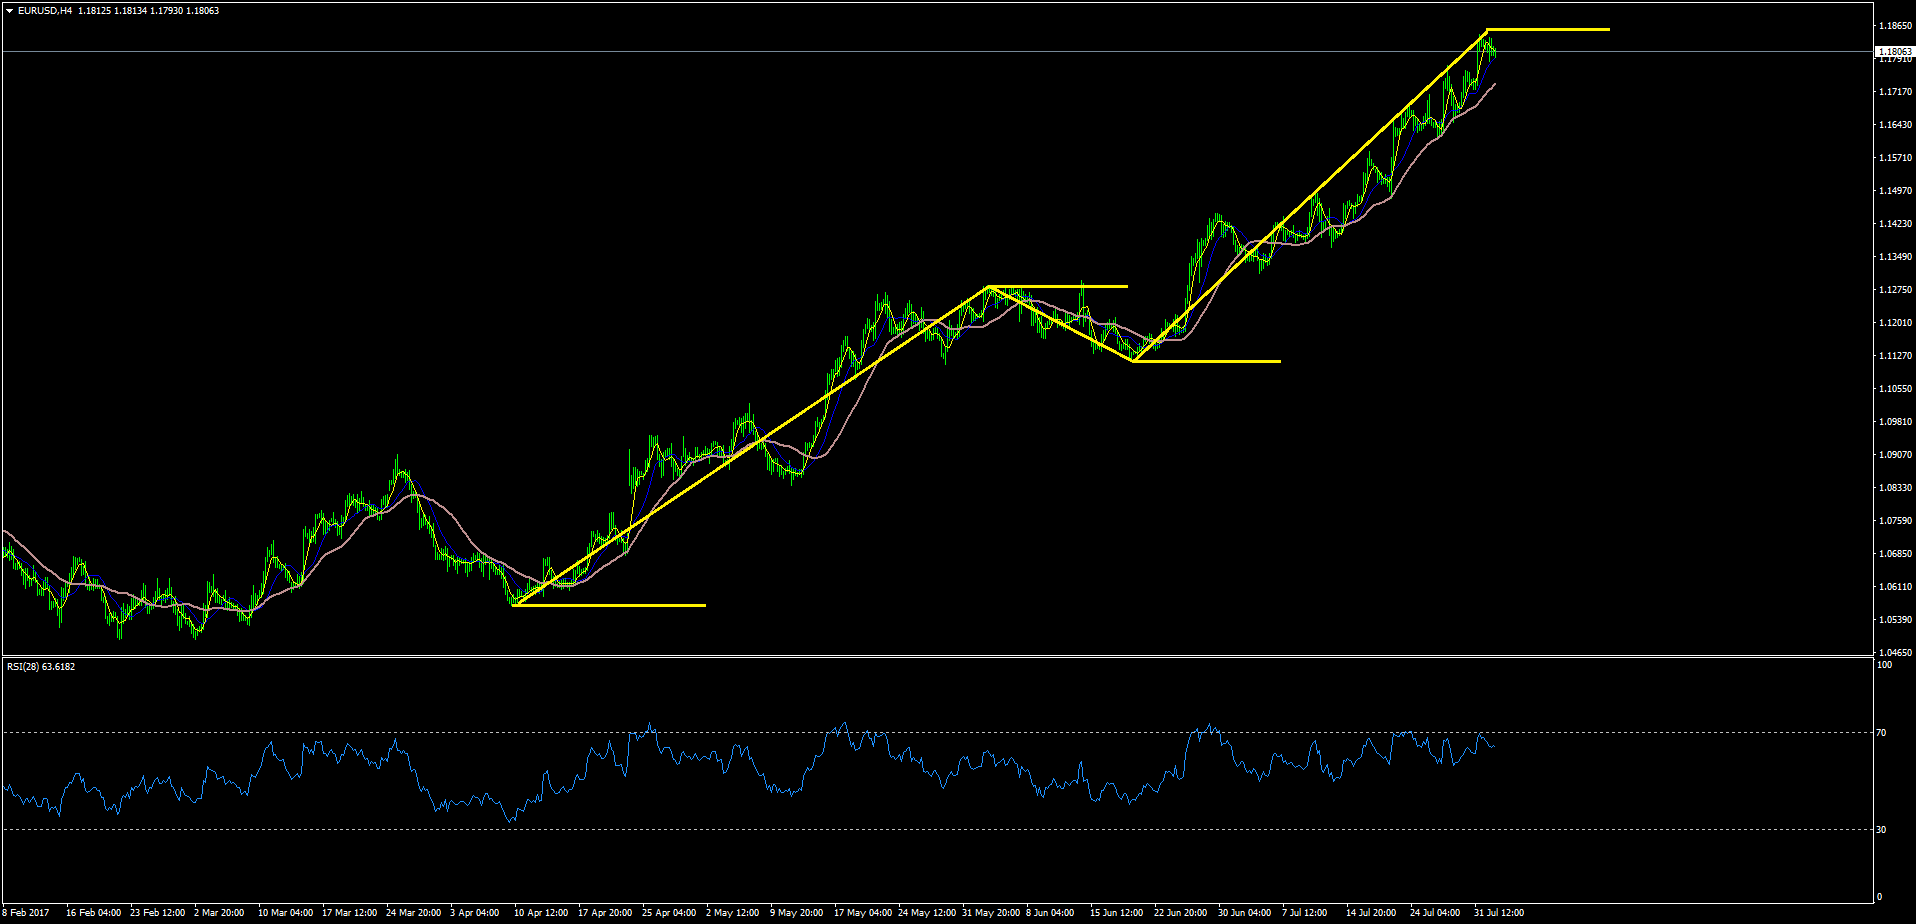This screenshot has height=924, width=1916.
Task: Click the 1.18650 price on the scale
Action: (1895, 25)
